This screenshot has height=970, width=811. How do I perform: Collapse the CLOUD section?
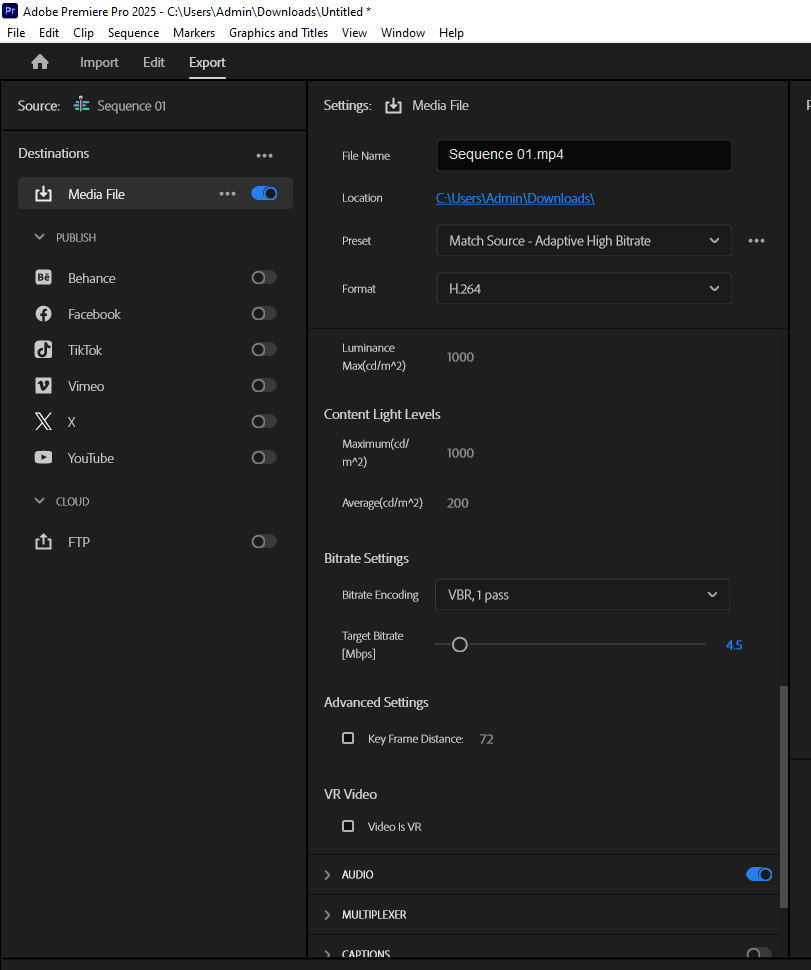(x=40, y=501)
